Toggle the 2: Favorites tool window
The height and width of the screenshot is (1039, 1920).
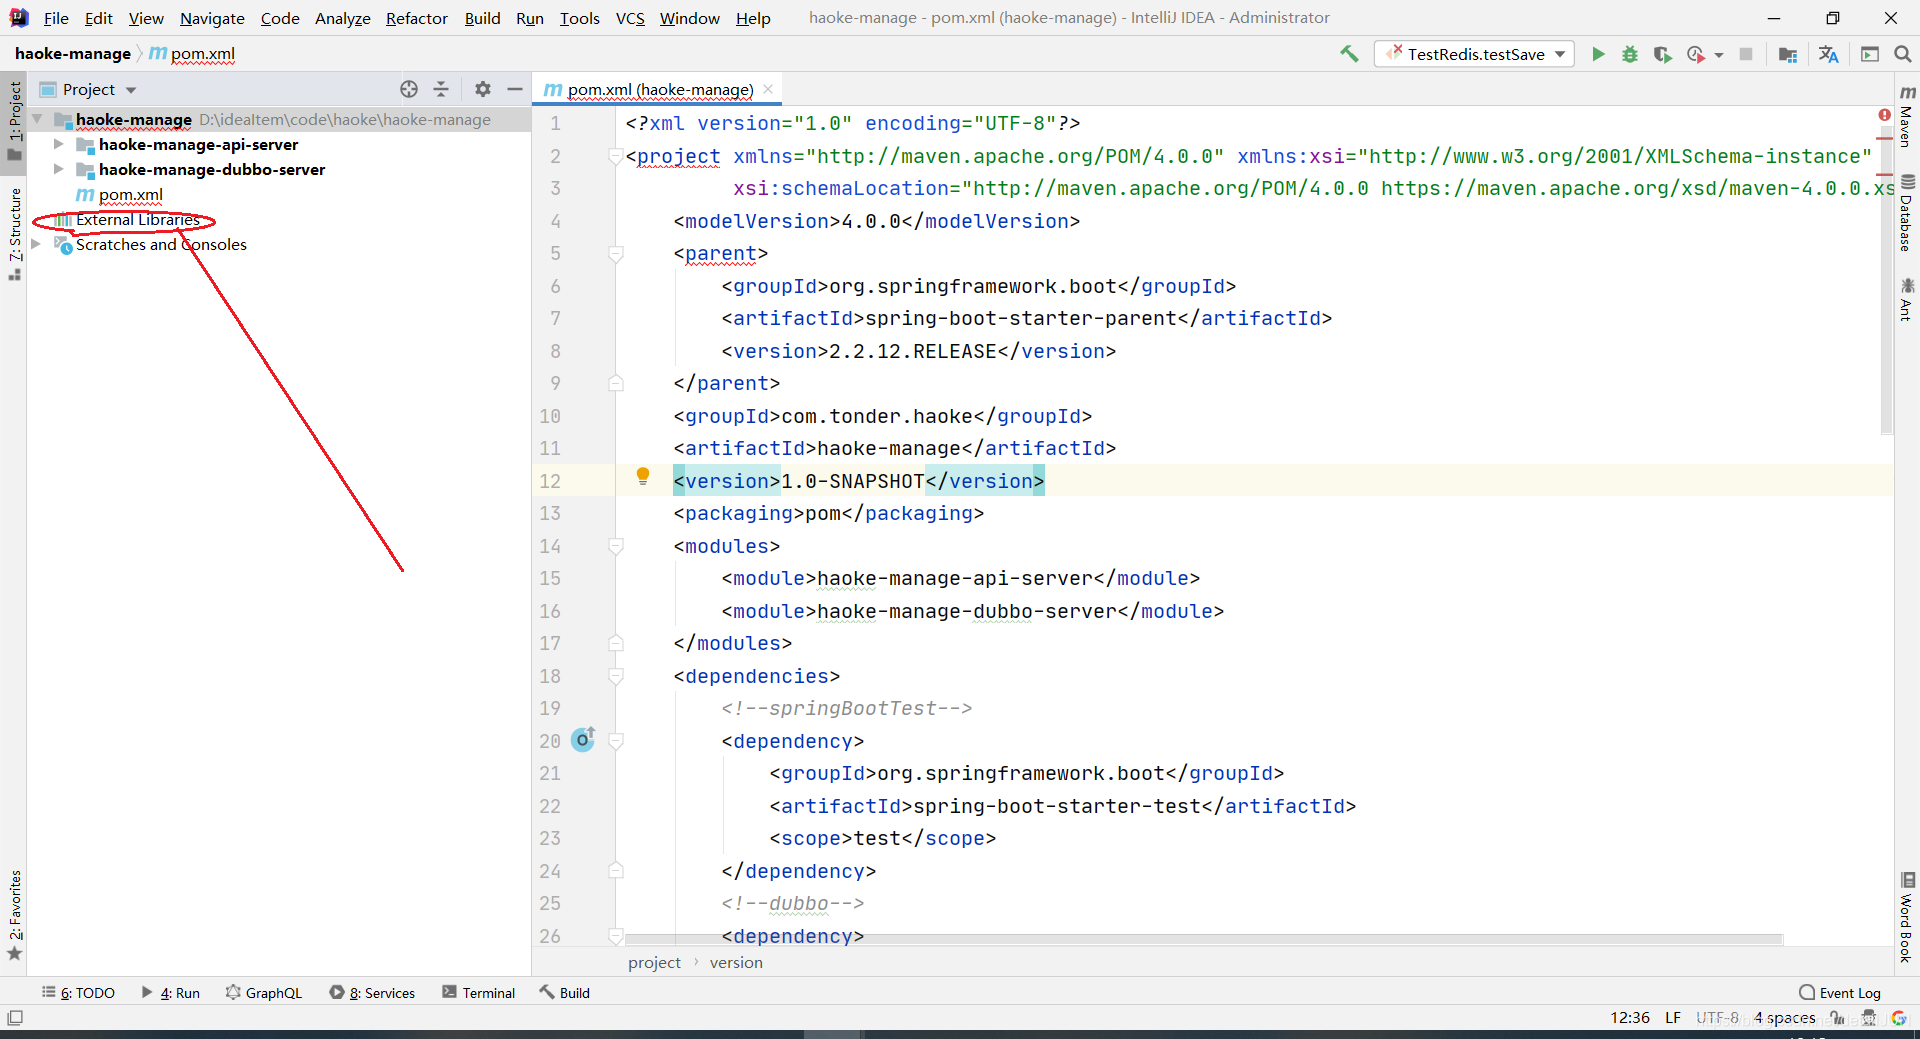[14, 915]
